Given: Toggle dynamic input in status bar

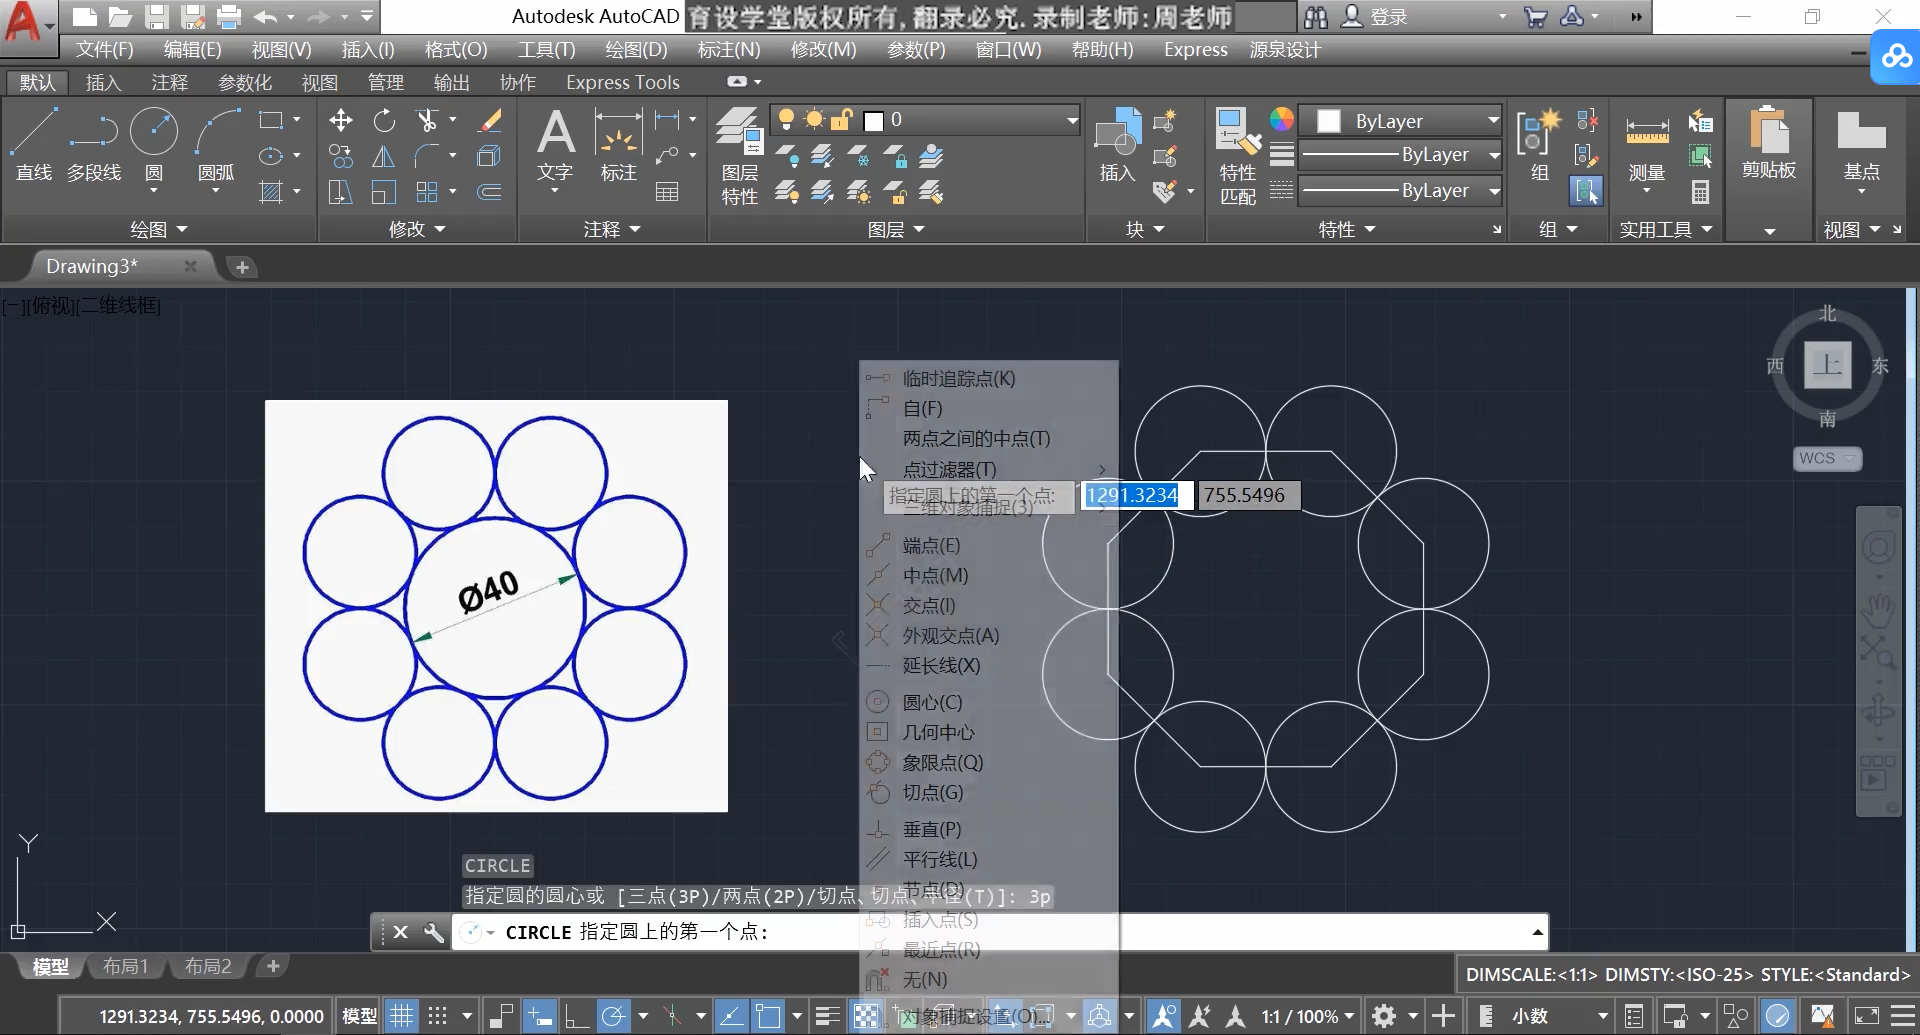Looking at the screenshot, I should [540, 1016].
